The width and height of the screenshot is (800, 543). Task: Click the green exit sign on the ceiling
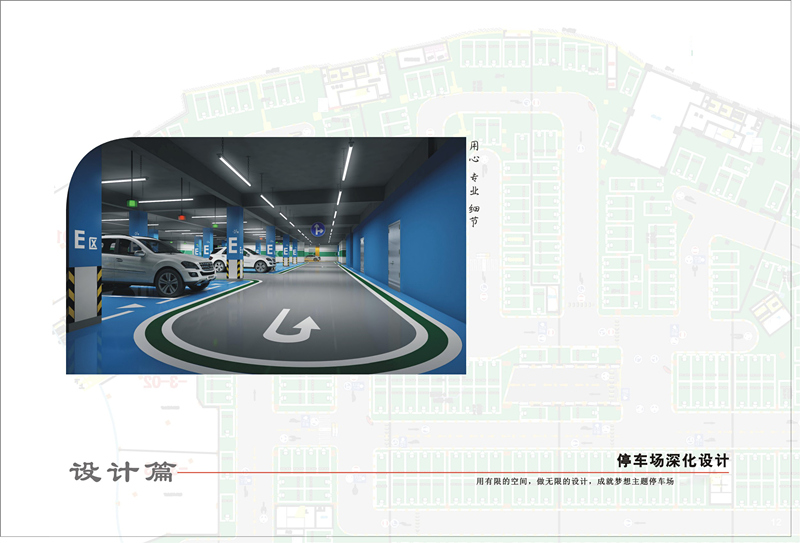[x=132, y=203]
